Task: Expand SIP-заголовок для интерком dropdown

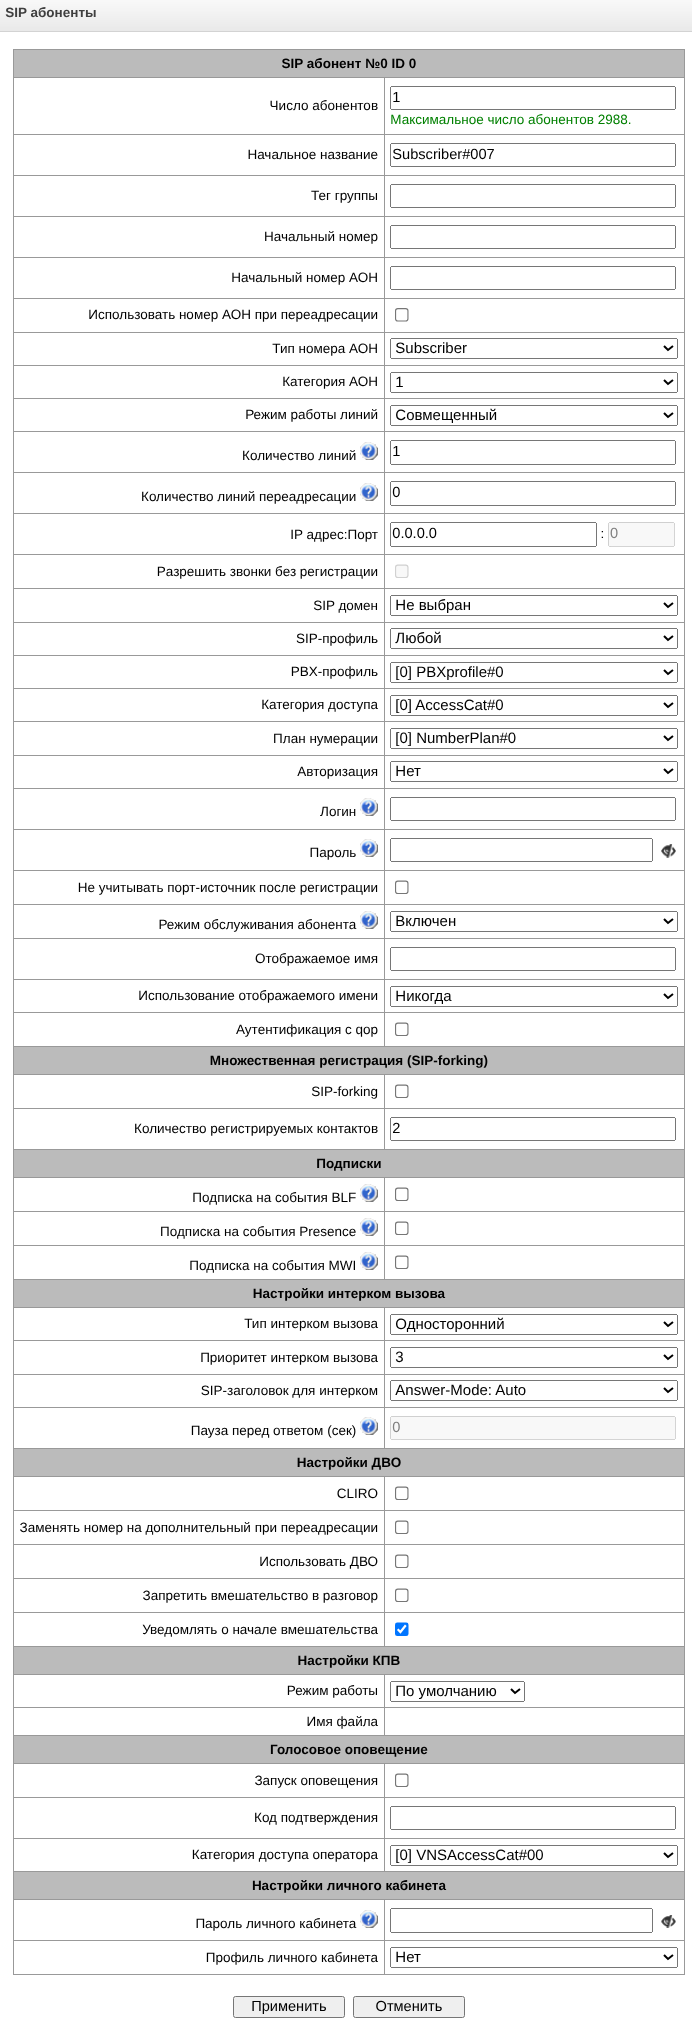Action: tap(534, 1390)
